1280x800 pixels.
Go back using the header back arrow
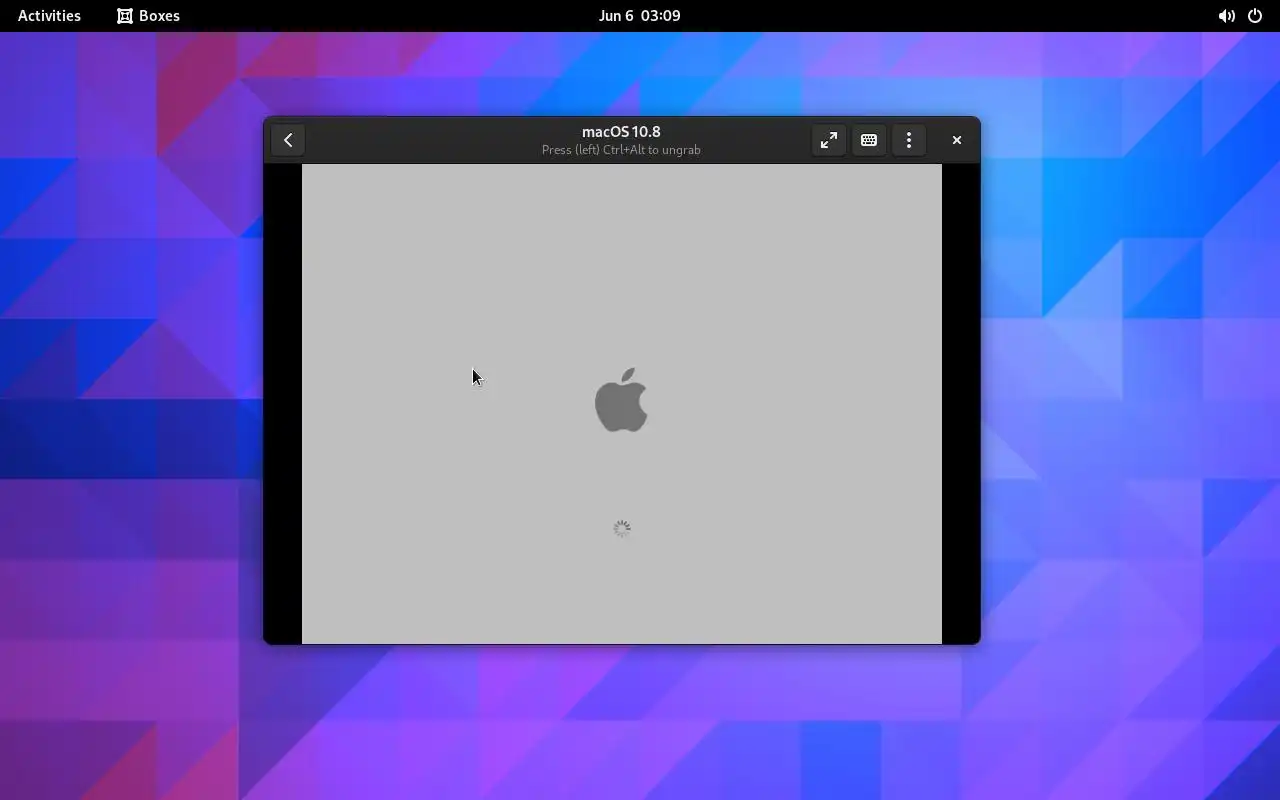tap(288, 140)
